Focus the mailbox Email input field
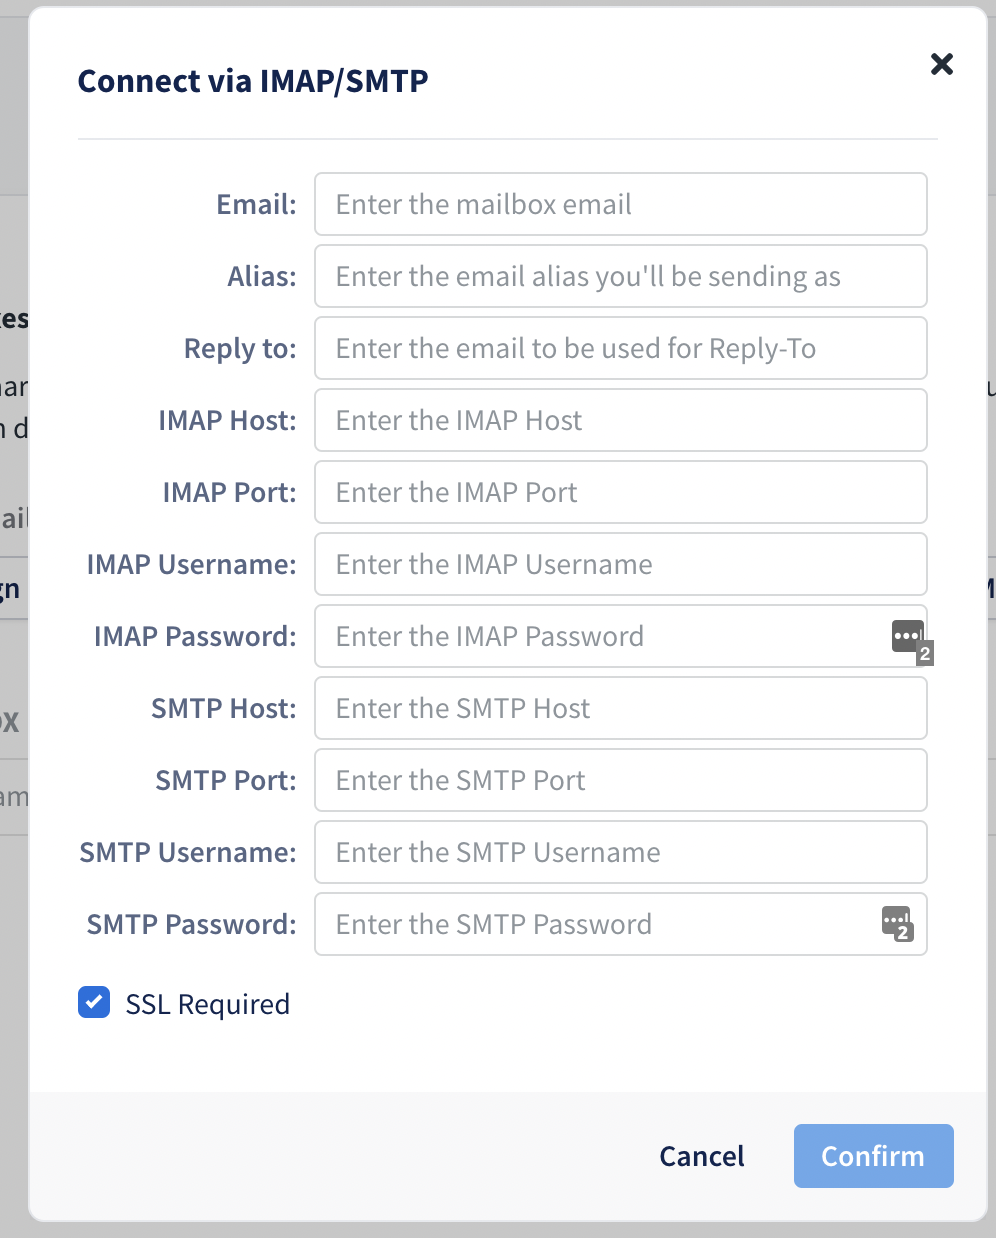 pos(621,204)
